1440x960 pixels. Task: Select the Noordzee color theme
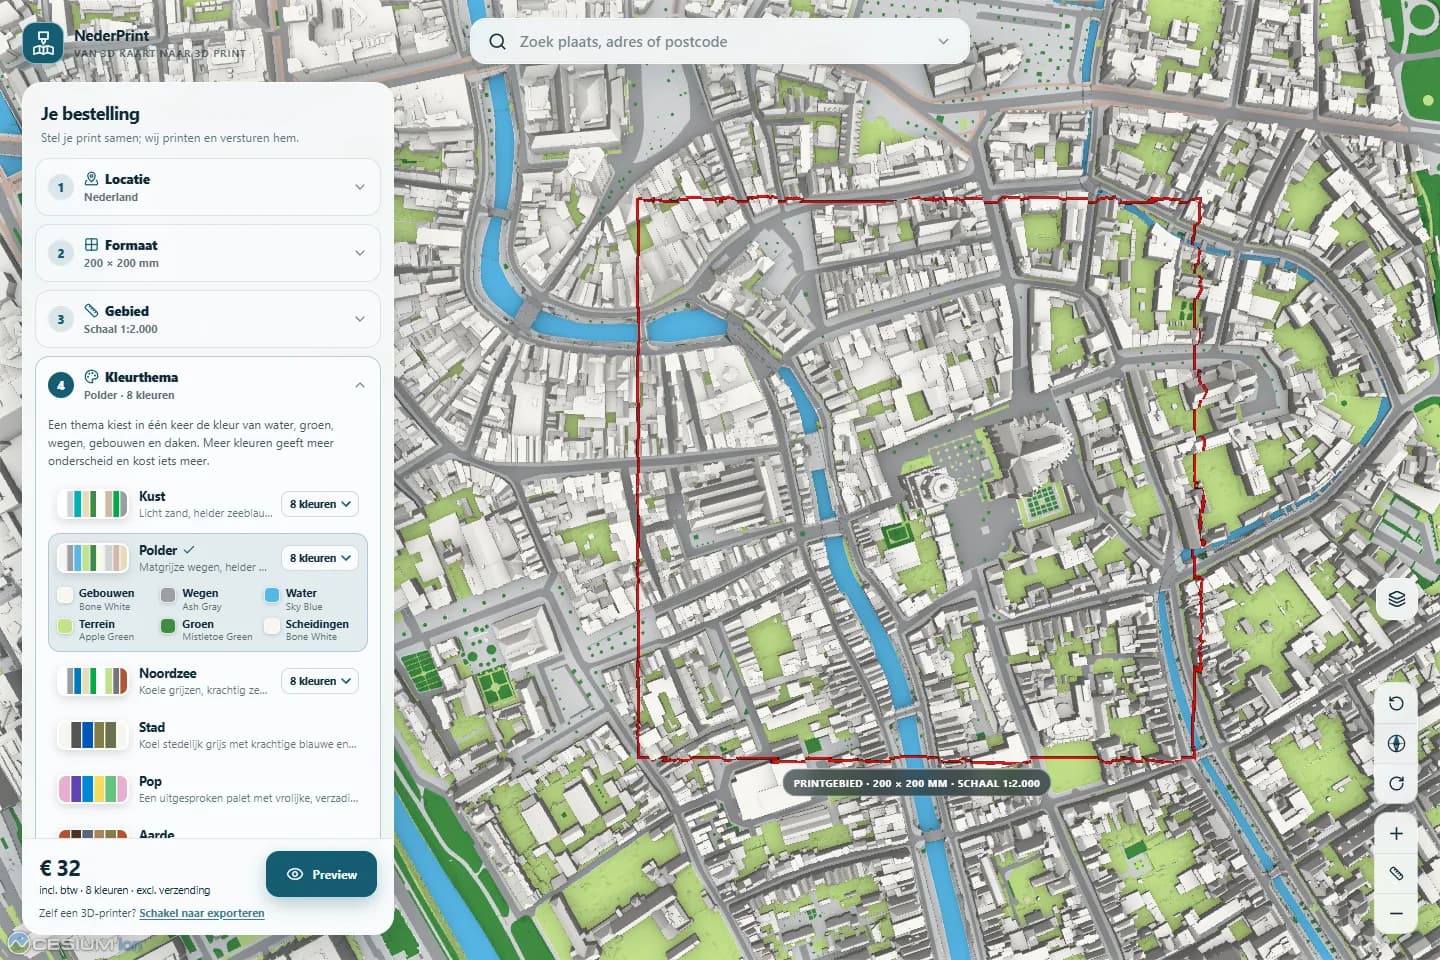coord(165,681)
